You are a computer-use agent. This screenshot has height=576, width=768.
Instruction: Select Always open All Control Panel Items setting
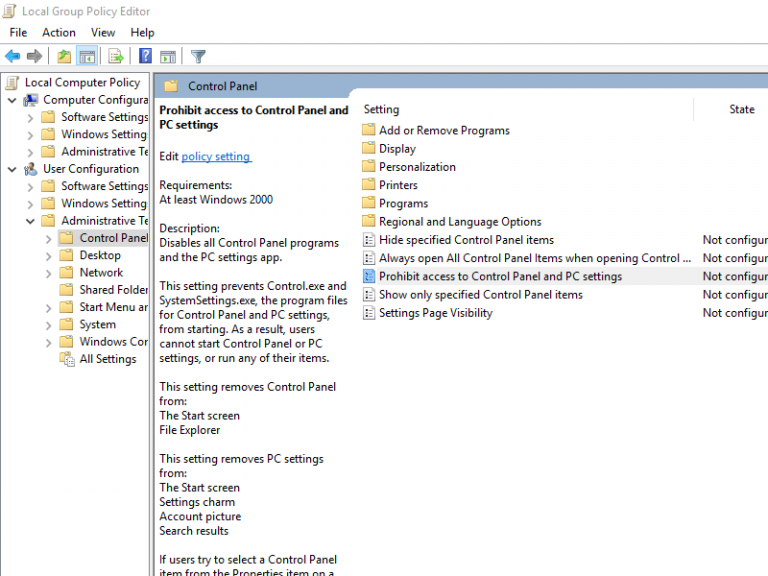pos(535,258)
